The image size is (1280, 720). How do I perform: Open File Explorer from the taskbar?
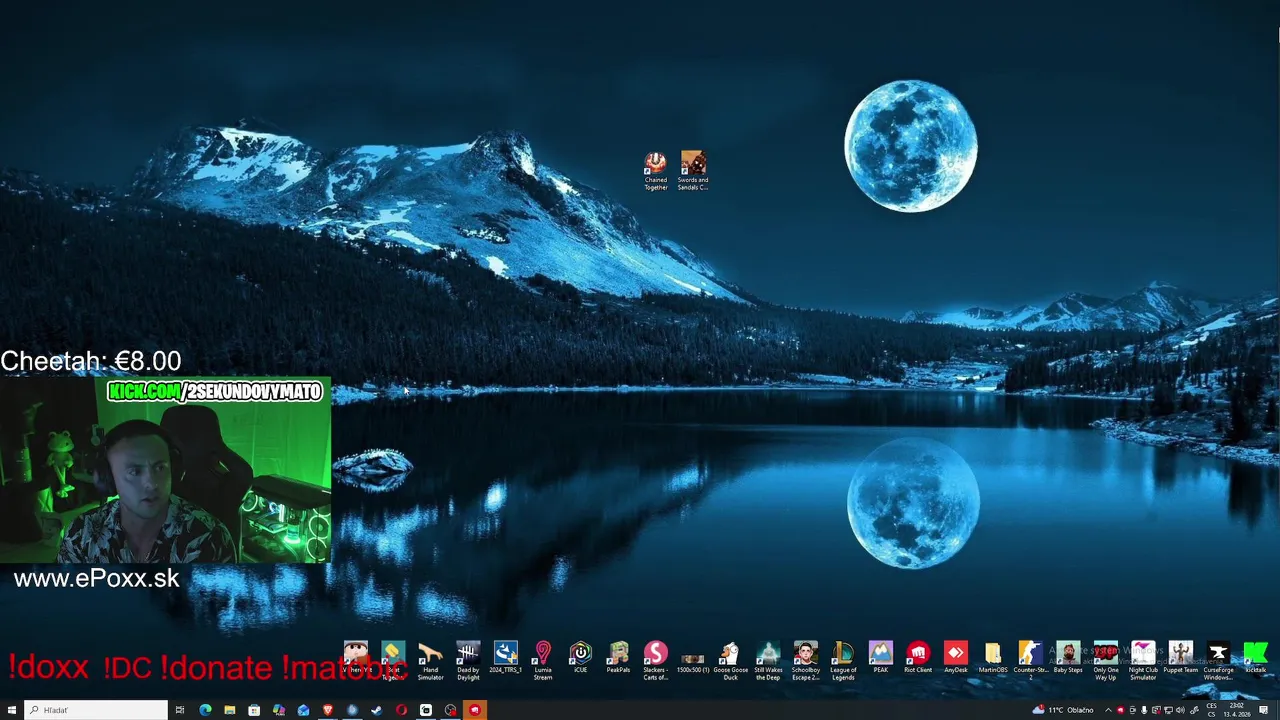pyautogui.click(x=230, y=710)
